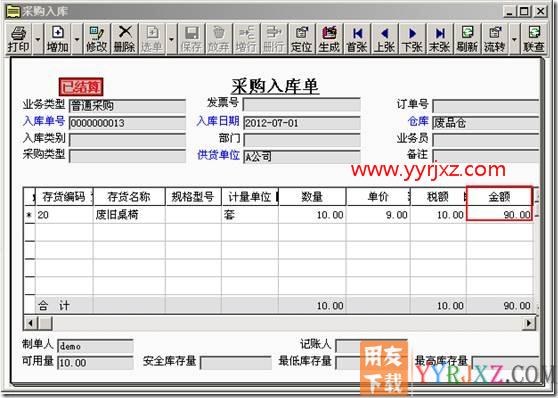Click the 选单 select-order icon
Image resolution: width=558 pixels, height=398 pixels.
(152, 39)
